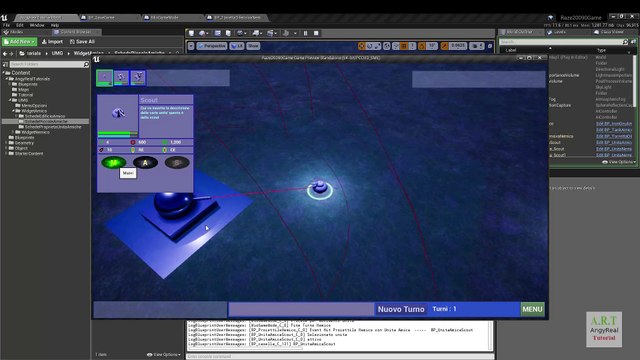The height and width of the screenshot is (360, 640).
Task: Maximize the viewport with corner icon
Action: click(x=490, y=46)
